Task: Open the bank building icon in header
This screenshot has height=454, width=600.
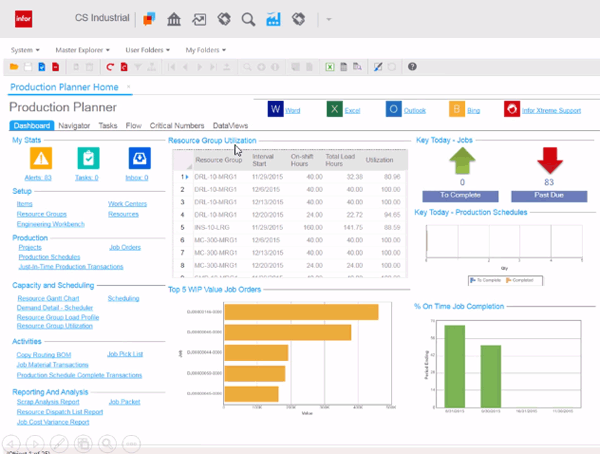Action: [x=174, y=19]
